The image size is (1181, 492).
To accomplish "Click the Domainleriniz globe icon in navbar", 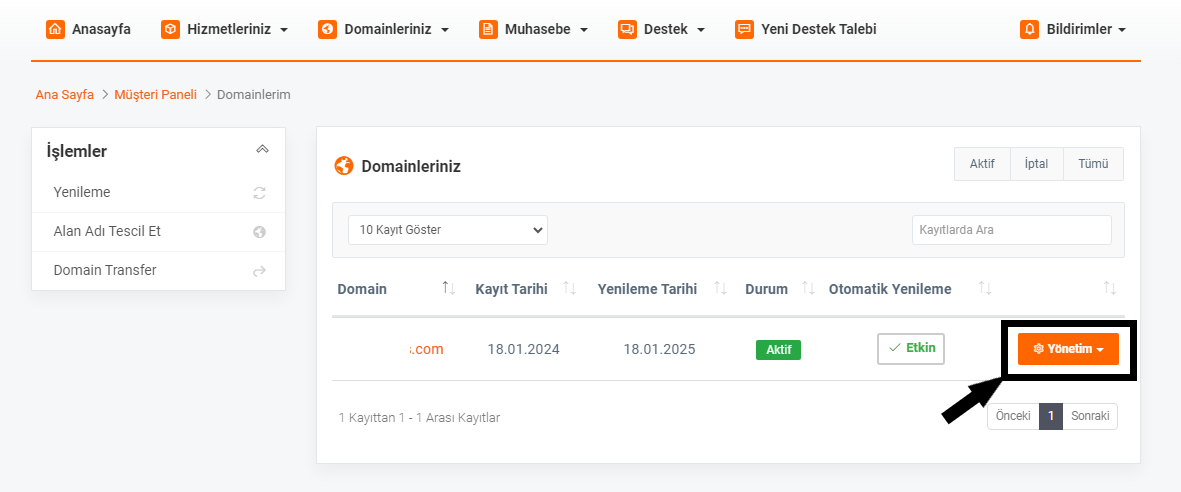I will pos(327,29).
